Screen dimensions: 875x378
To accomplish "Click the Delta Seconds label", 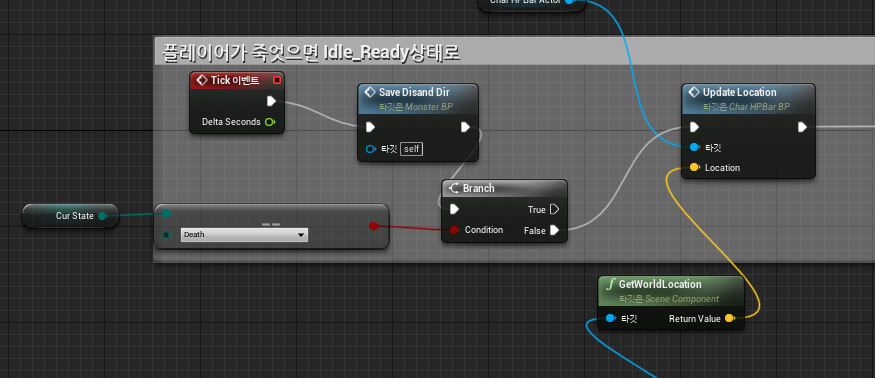I will pyautogui.click(x=231, y=122).
